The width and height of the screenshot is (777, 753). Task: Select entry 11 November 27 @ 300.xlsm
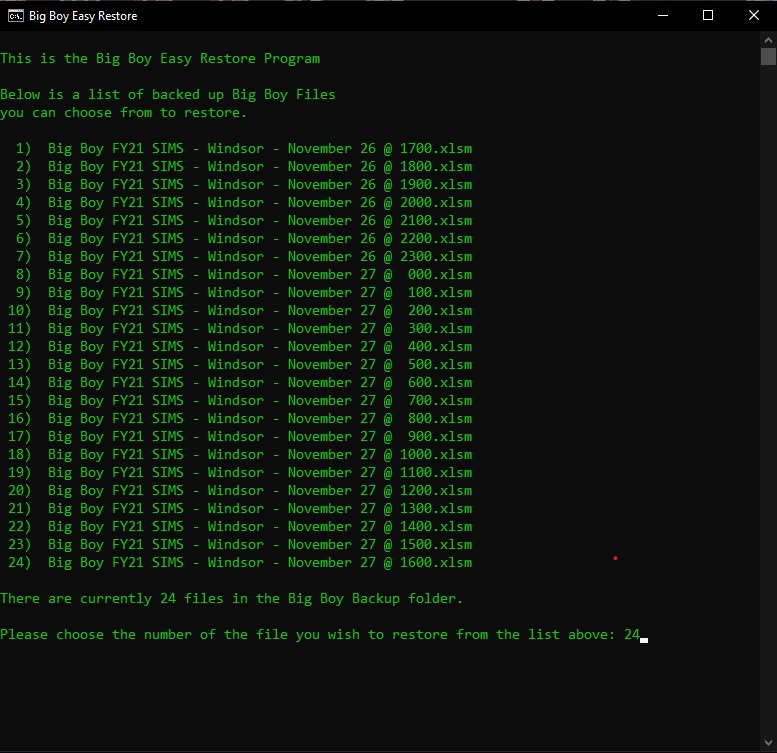[240, 328]
